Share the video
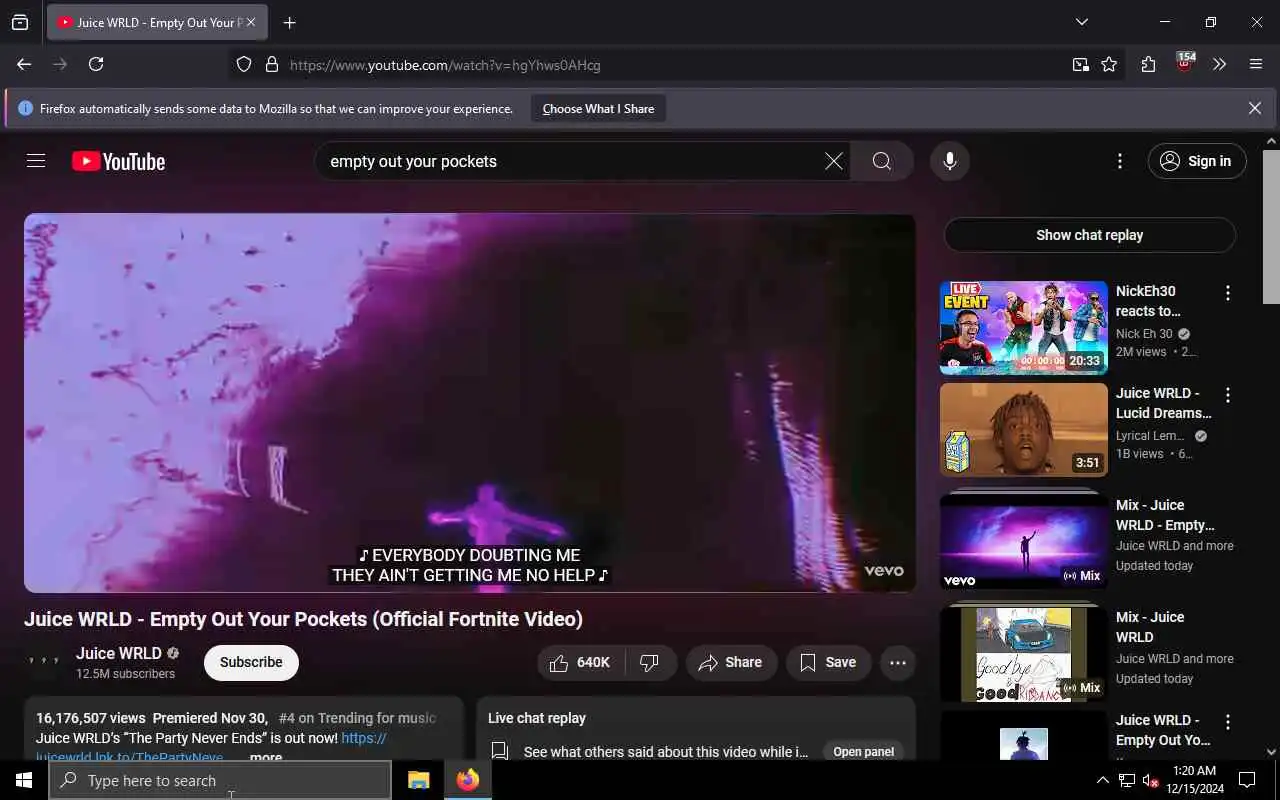The height and width of the screenshot is (800, 1280). click(x=731, y=662)
